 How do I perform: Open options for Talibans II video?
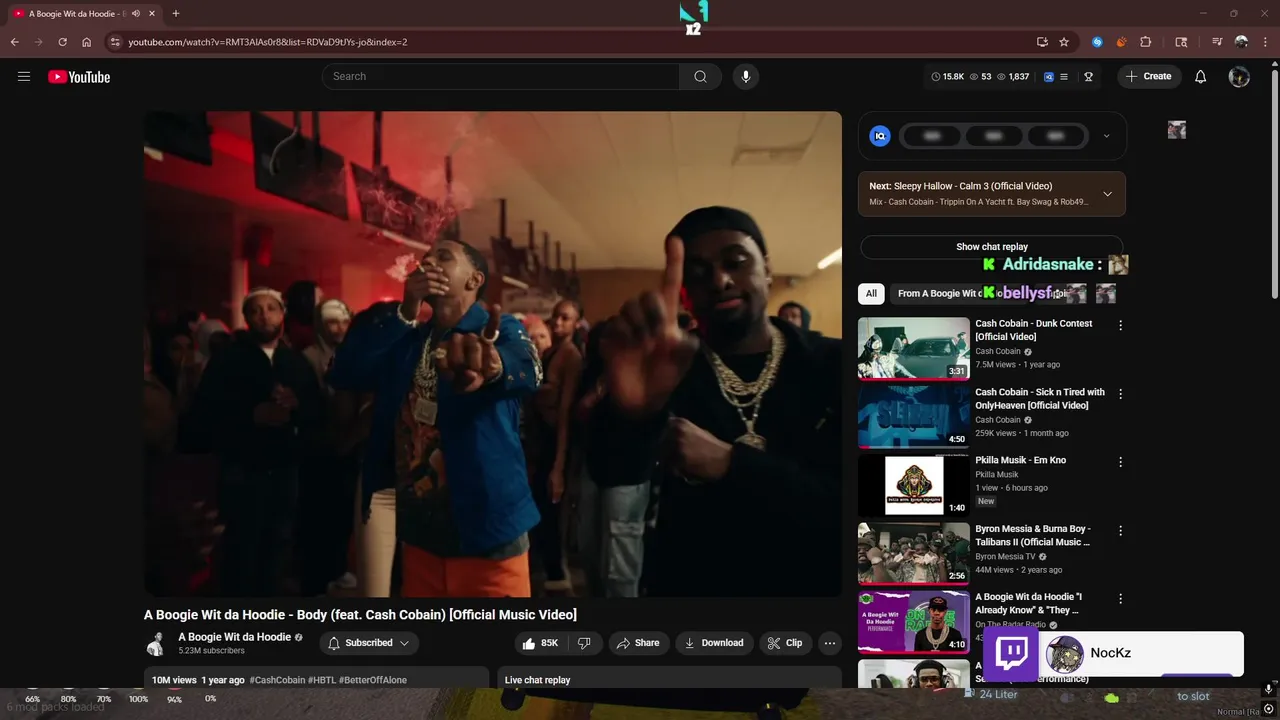tap(1120, 530)
